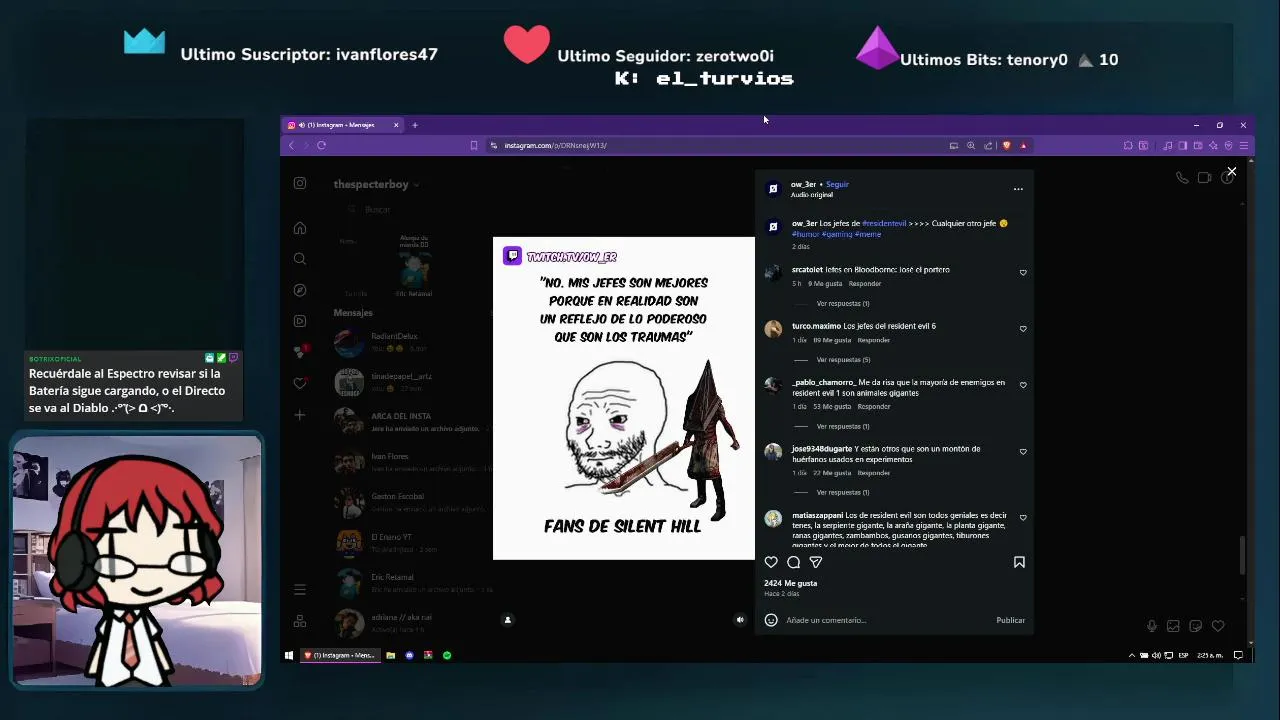Go back in the browser
Image resolution: width=1280 pixels, height=720 pixels.
click(291, 145)
